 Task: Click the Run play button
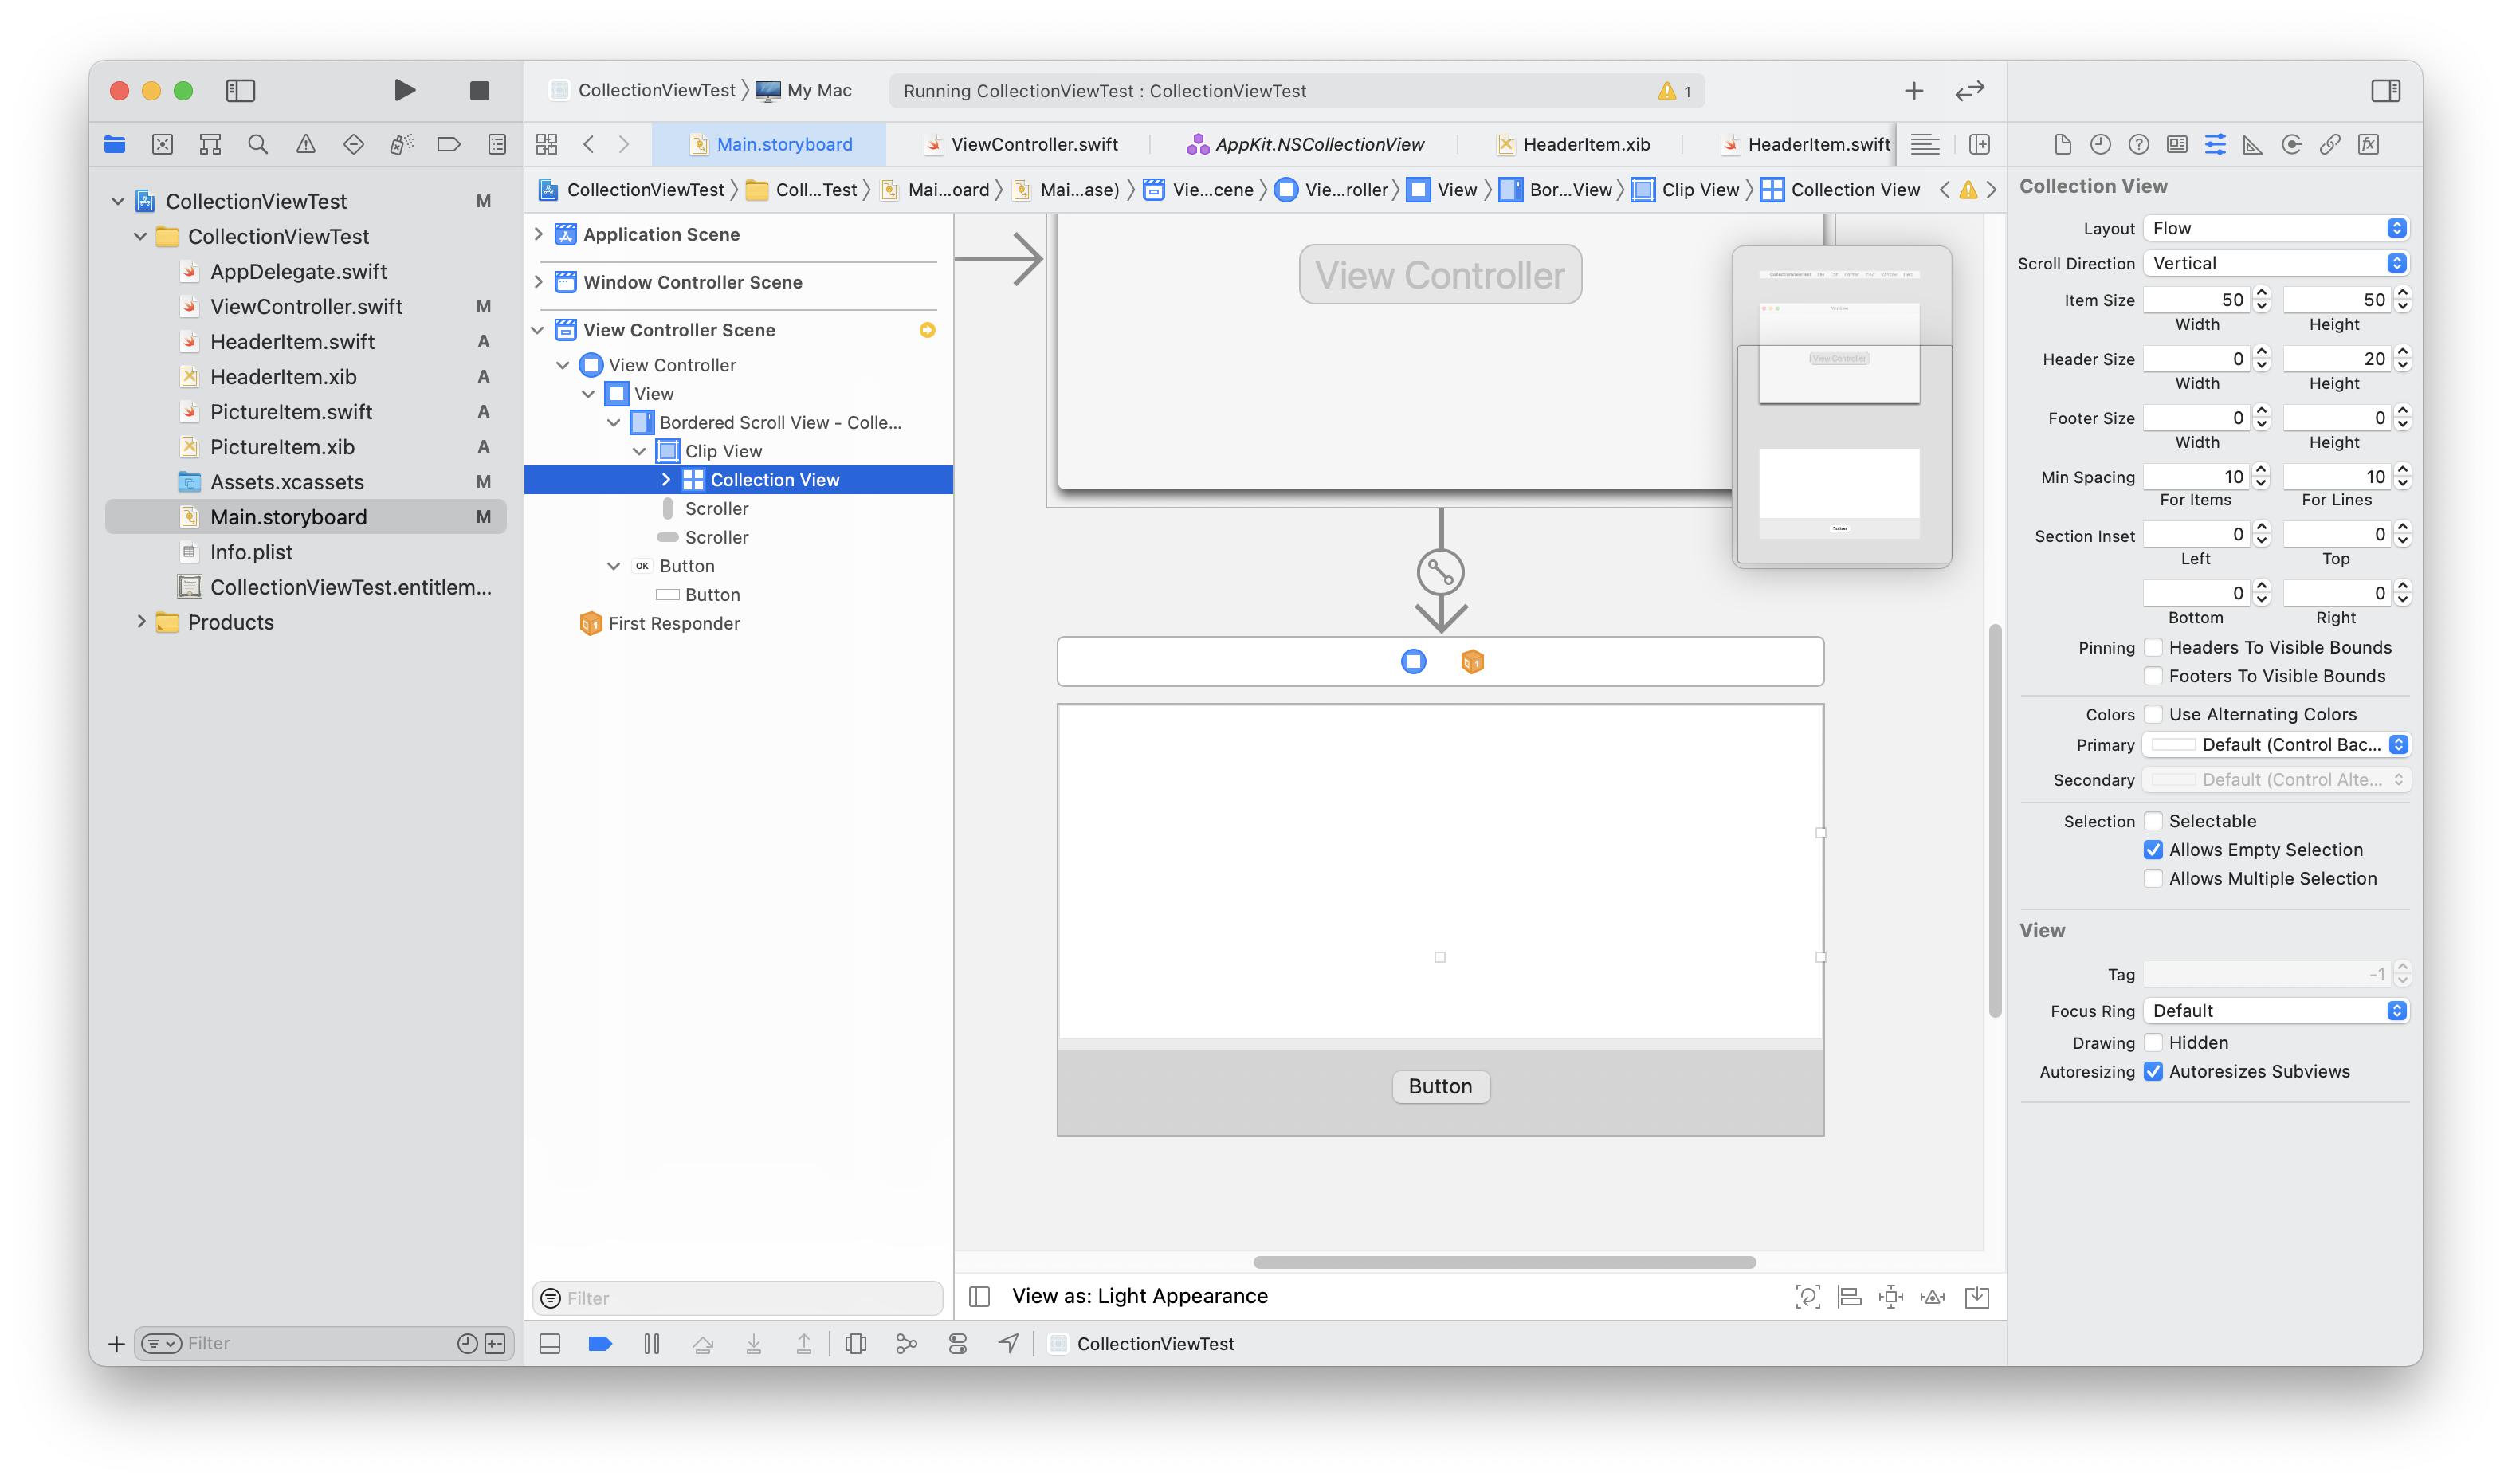[404, 91]
